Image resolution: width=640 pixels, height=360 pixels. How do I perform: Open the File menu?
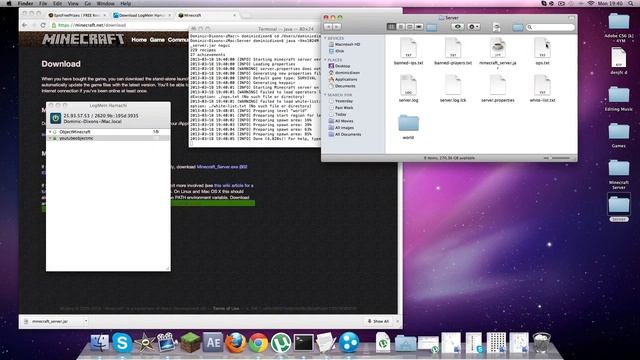point(43,3)
